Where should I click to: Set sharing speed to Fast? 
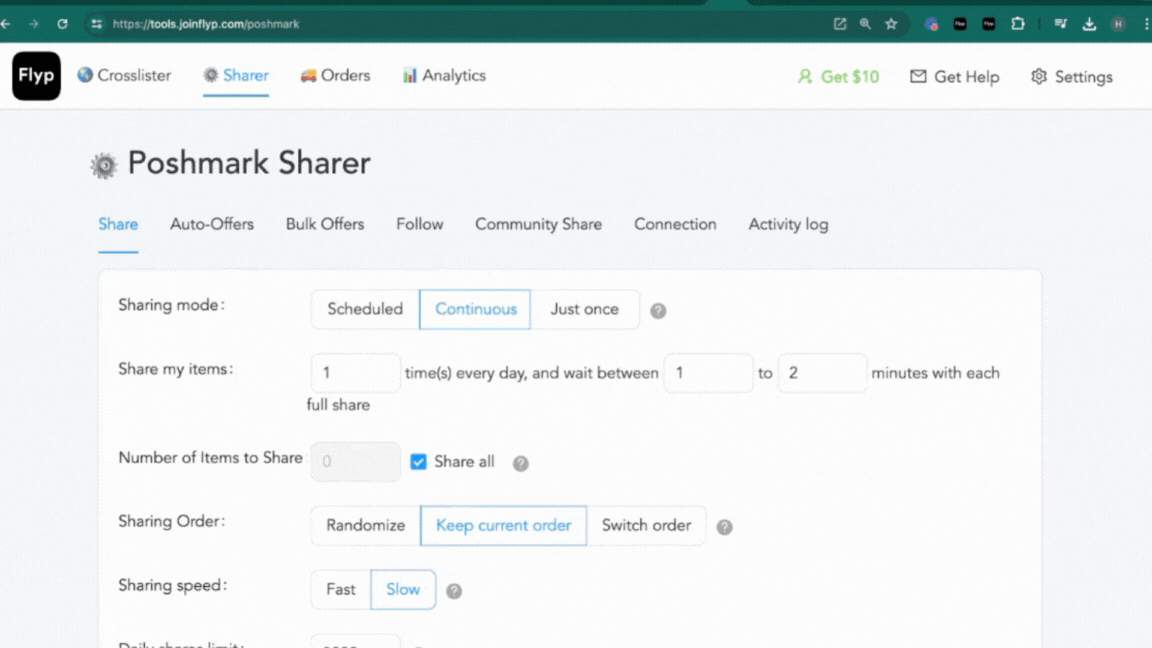pos(341,590)
